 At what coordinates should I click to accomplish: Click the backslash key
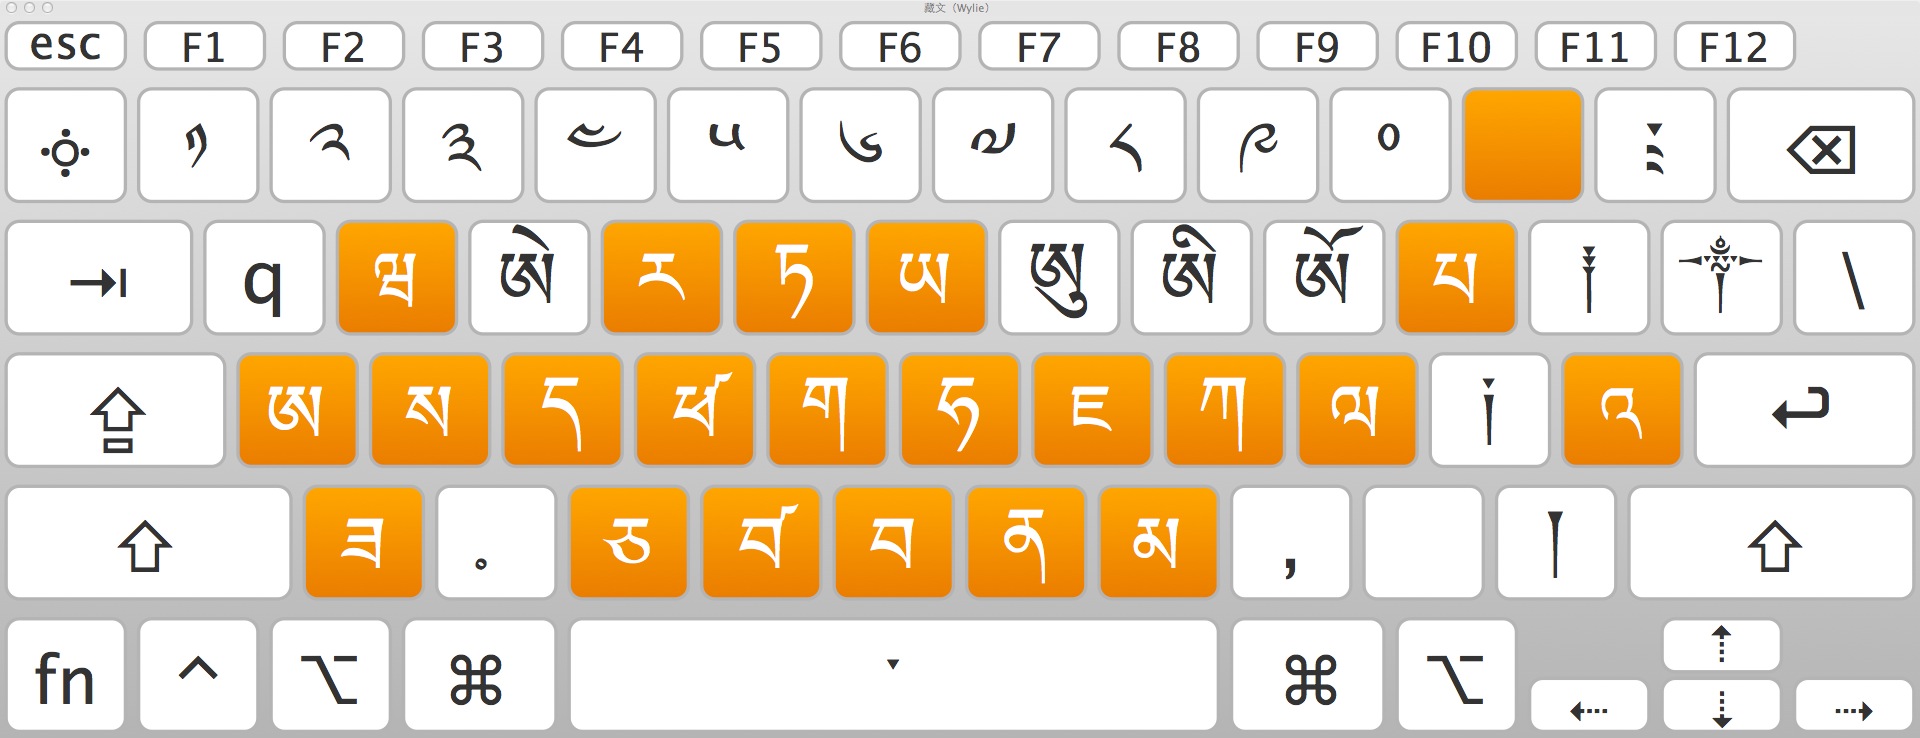[1853, 278]
